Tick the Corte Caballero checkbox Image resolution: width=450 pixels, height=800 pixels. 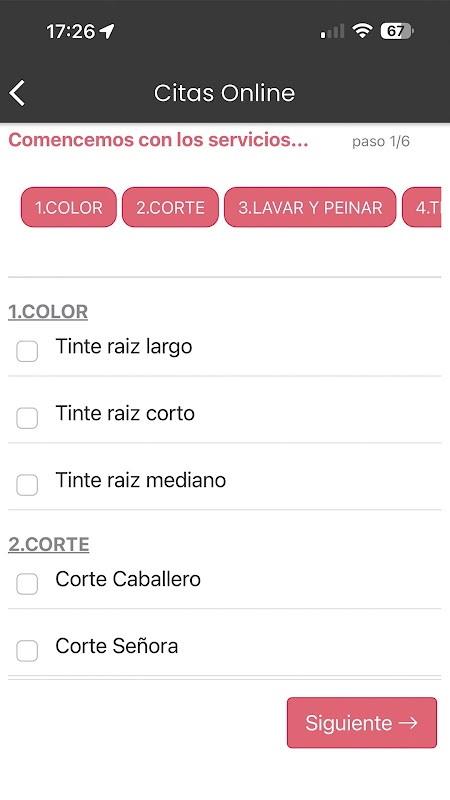[27, 584]
